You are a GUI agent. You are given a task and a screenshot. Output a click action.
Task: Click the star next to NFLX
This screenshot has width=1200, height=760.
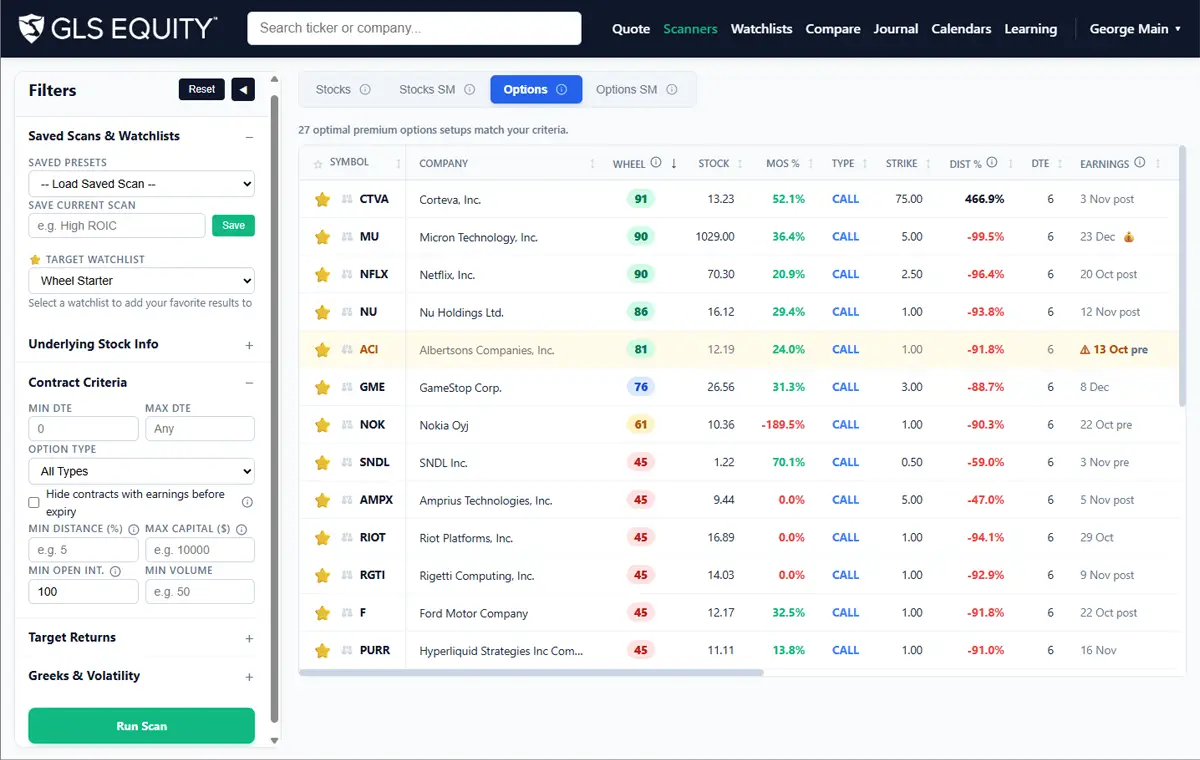point(322,275)
